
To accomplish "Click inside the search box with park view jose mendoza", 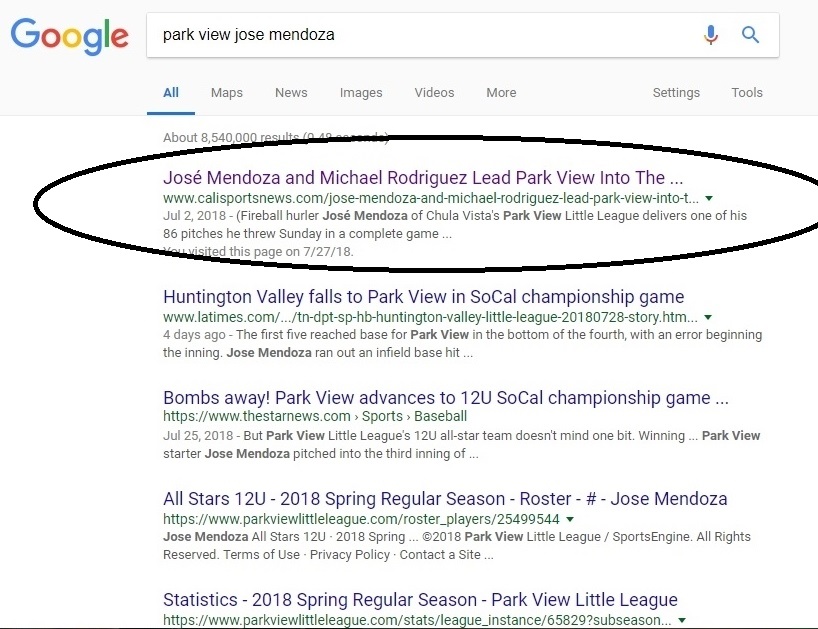I will point(423,35).
